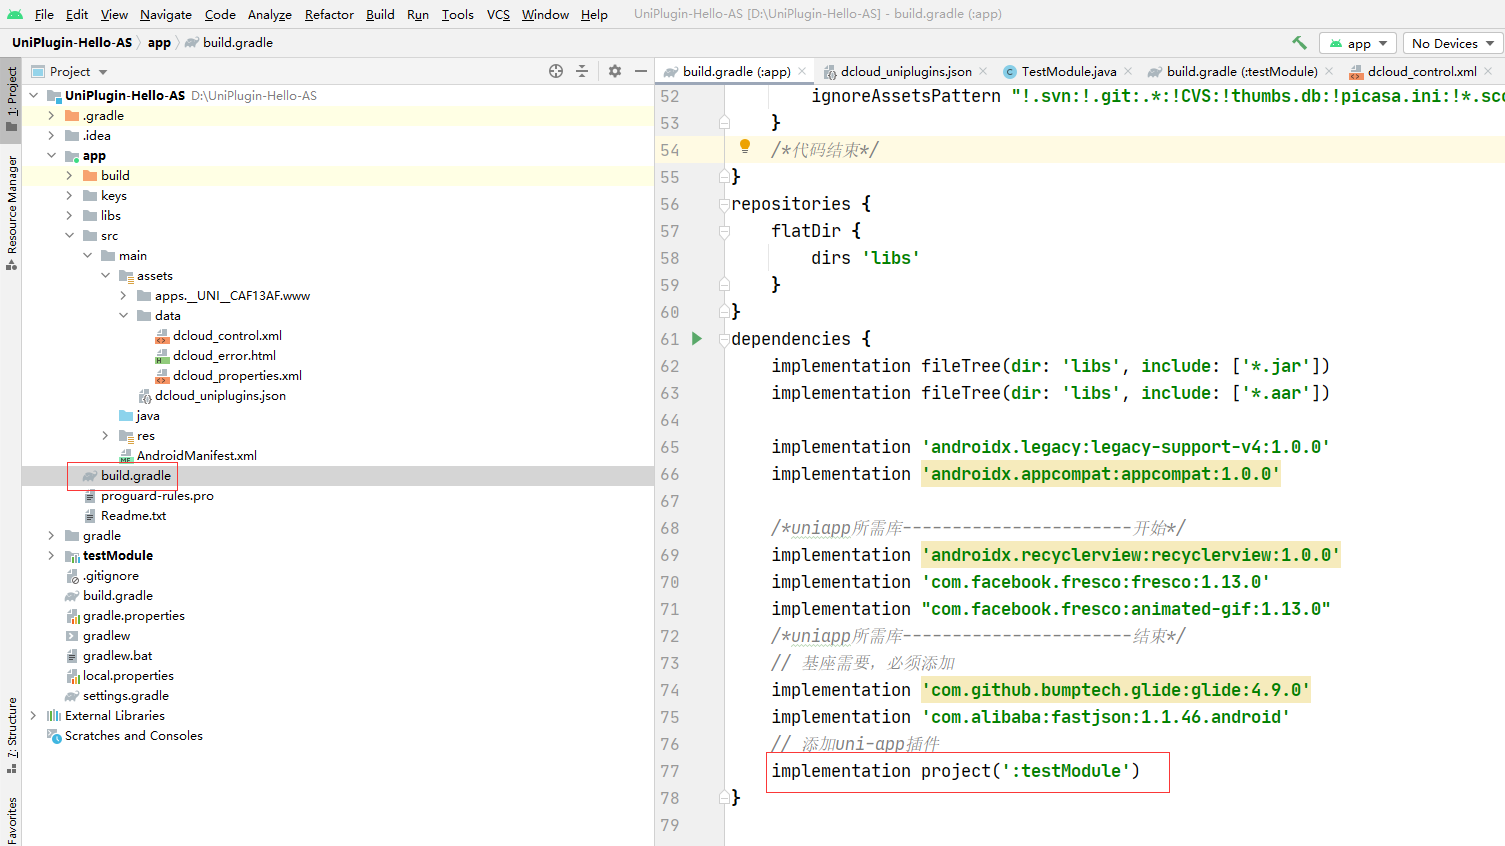Expand the libs folder
Screen dimensions: 1505x846
pyautogui.click(x=70, y=215)
